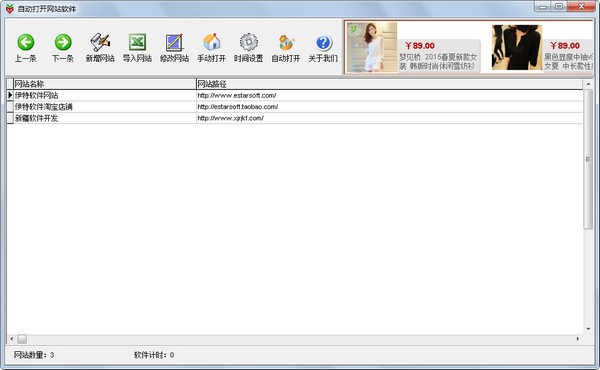Click the 网站数量: 3 status text
The image size is (600, 370).
coord(34,355)
